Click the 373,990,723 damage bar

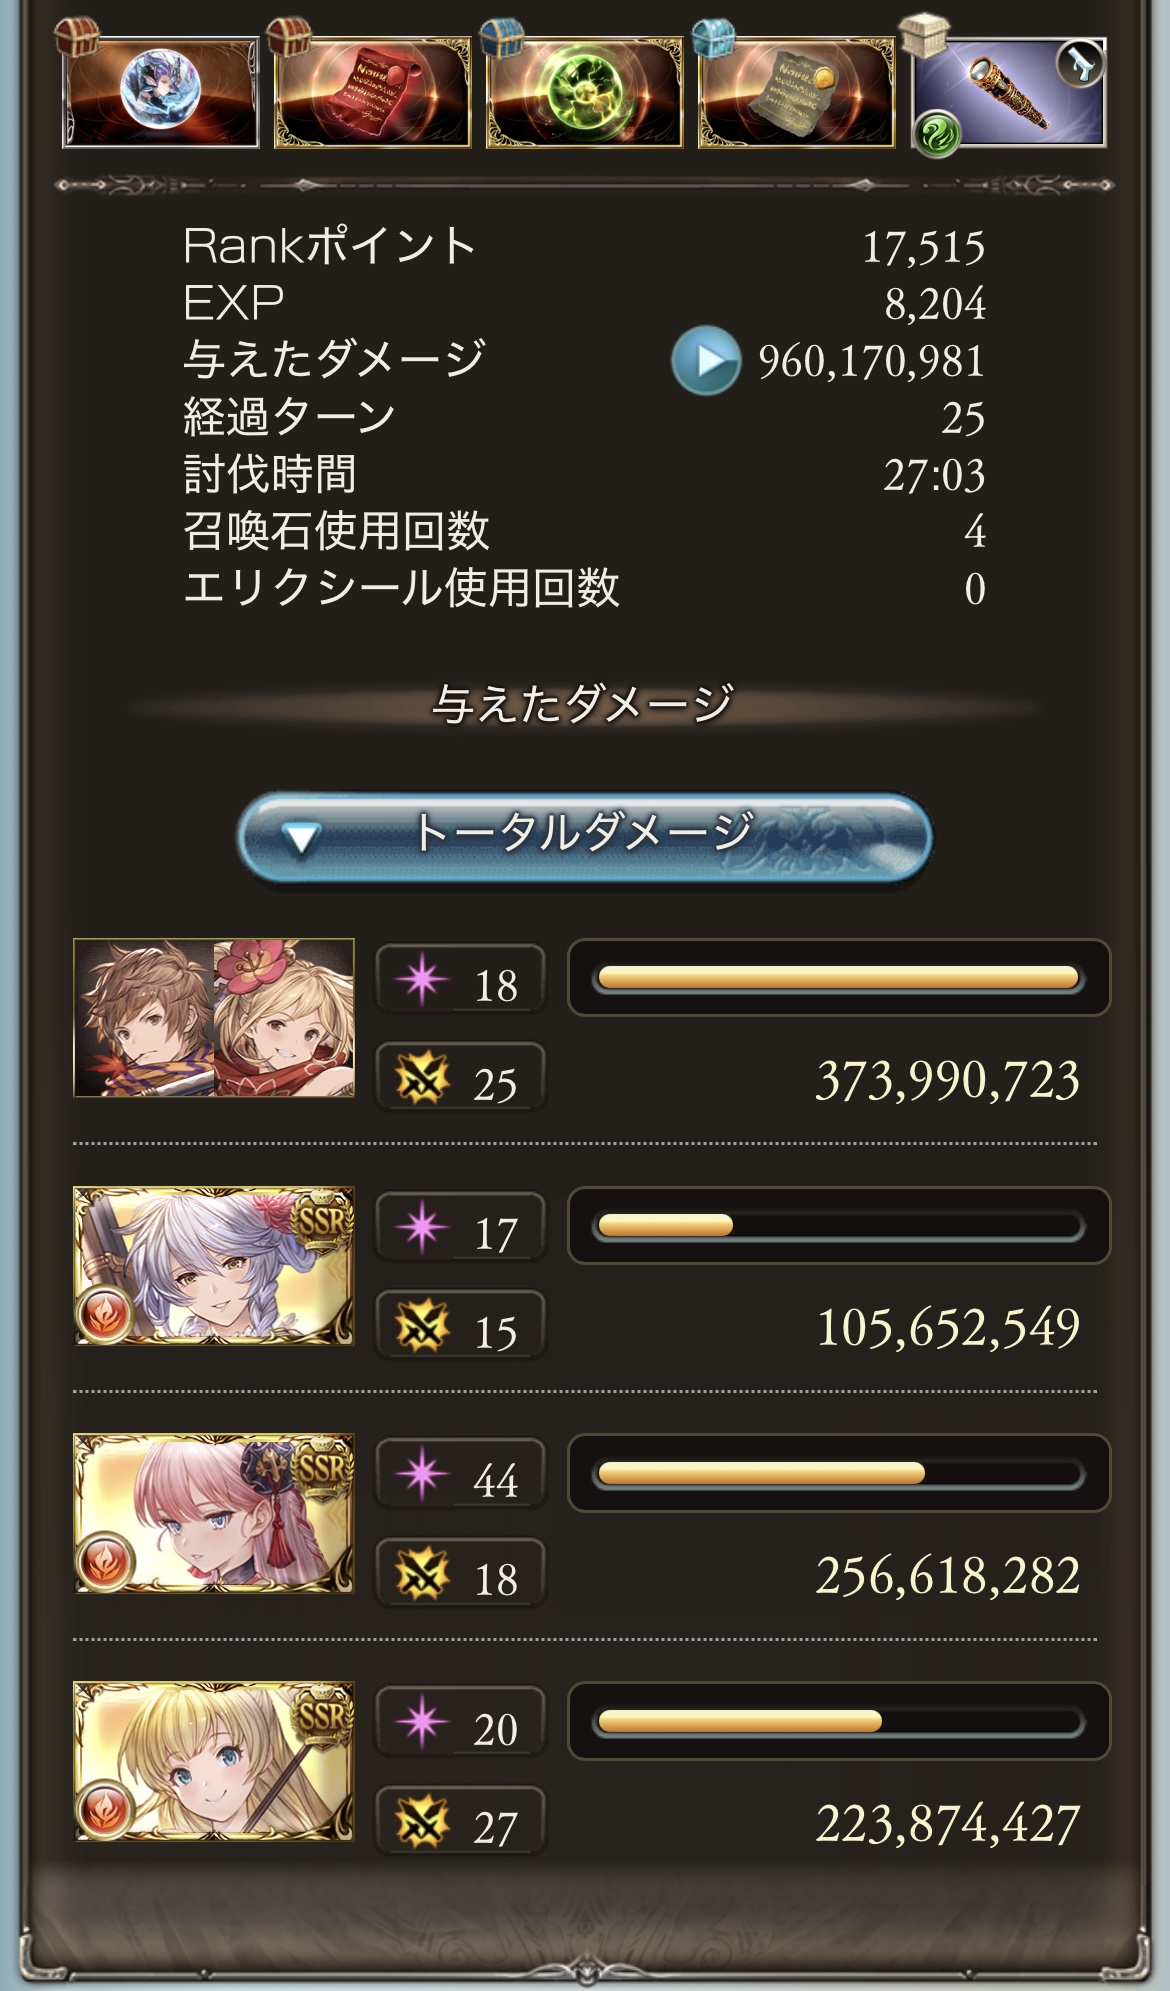tap(839, 978)
